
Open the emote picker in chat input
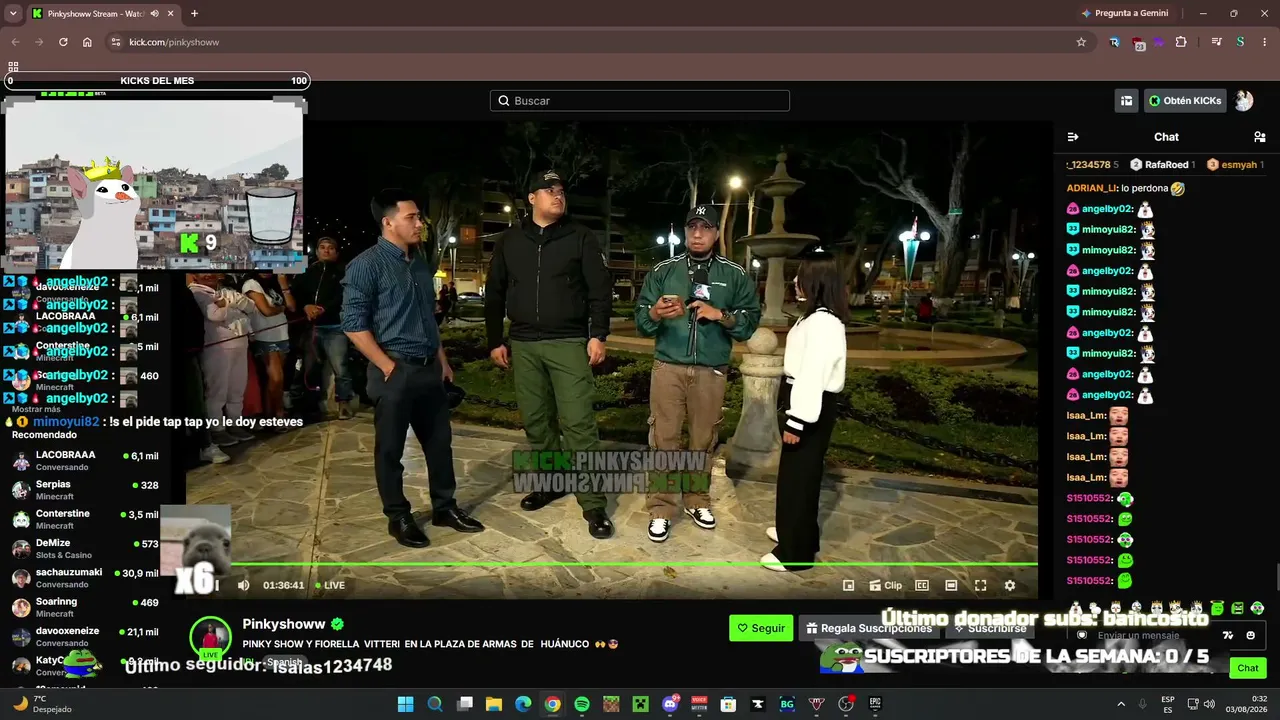coord(1250,635)
